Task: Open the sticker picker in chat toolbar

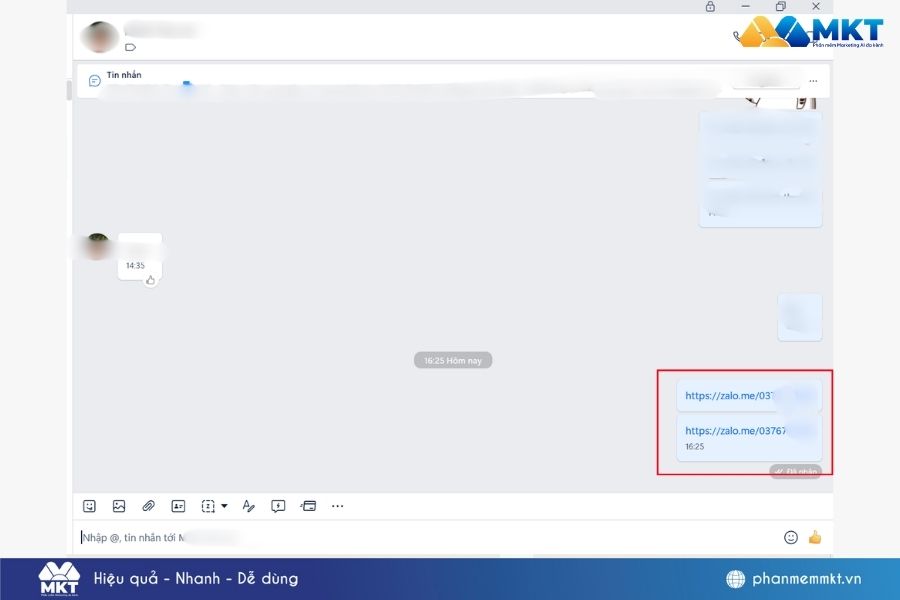Action: click(89, 506)
